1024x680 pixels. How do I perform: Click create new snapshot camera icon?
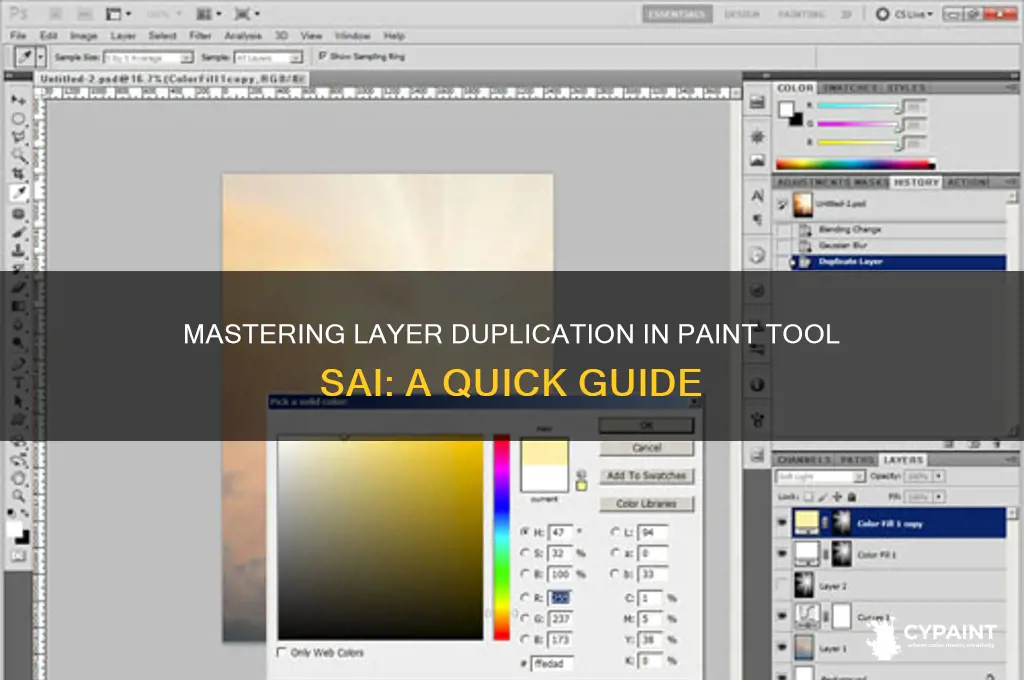tap(974, 444)
